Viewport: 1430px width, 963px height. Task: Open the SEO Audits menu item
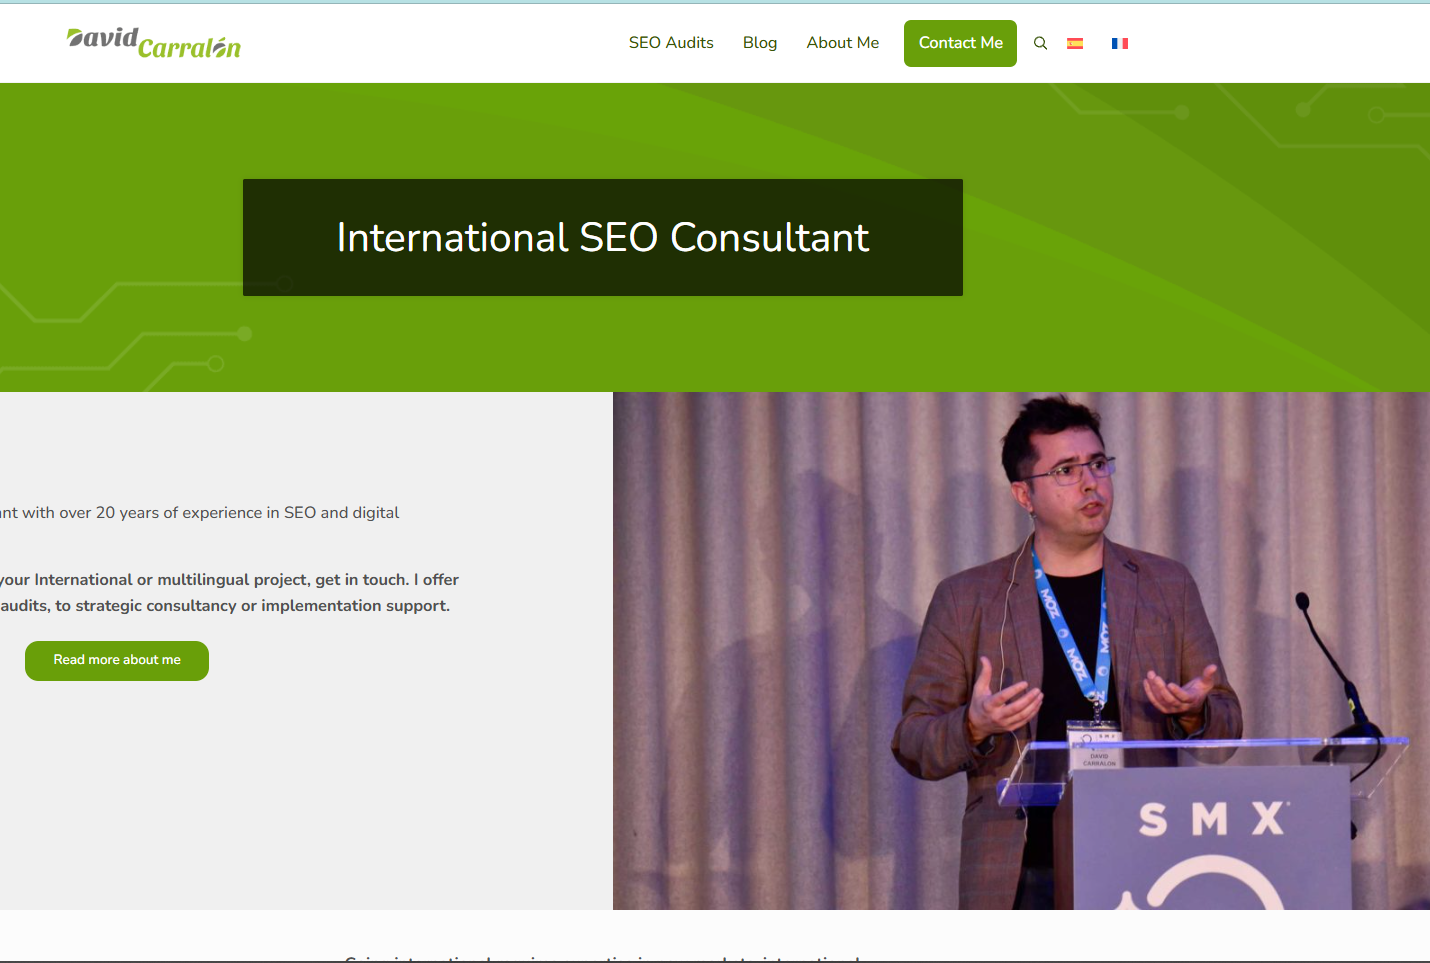pyautogui.click(x=671, y=43)
